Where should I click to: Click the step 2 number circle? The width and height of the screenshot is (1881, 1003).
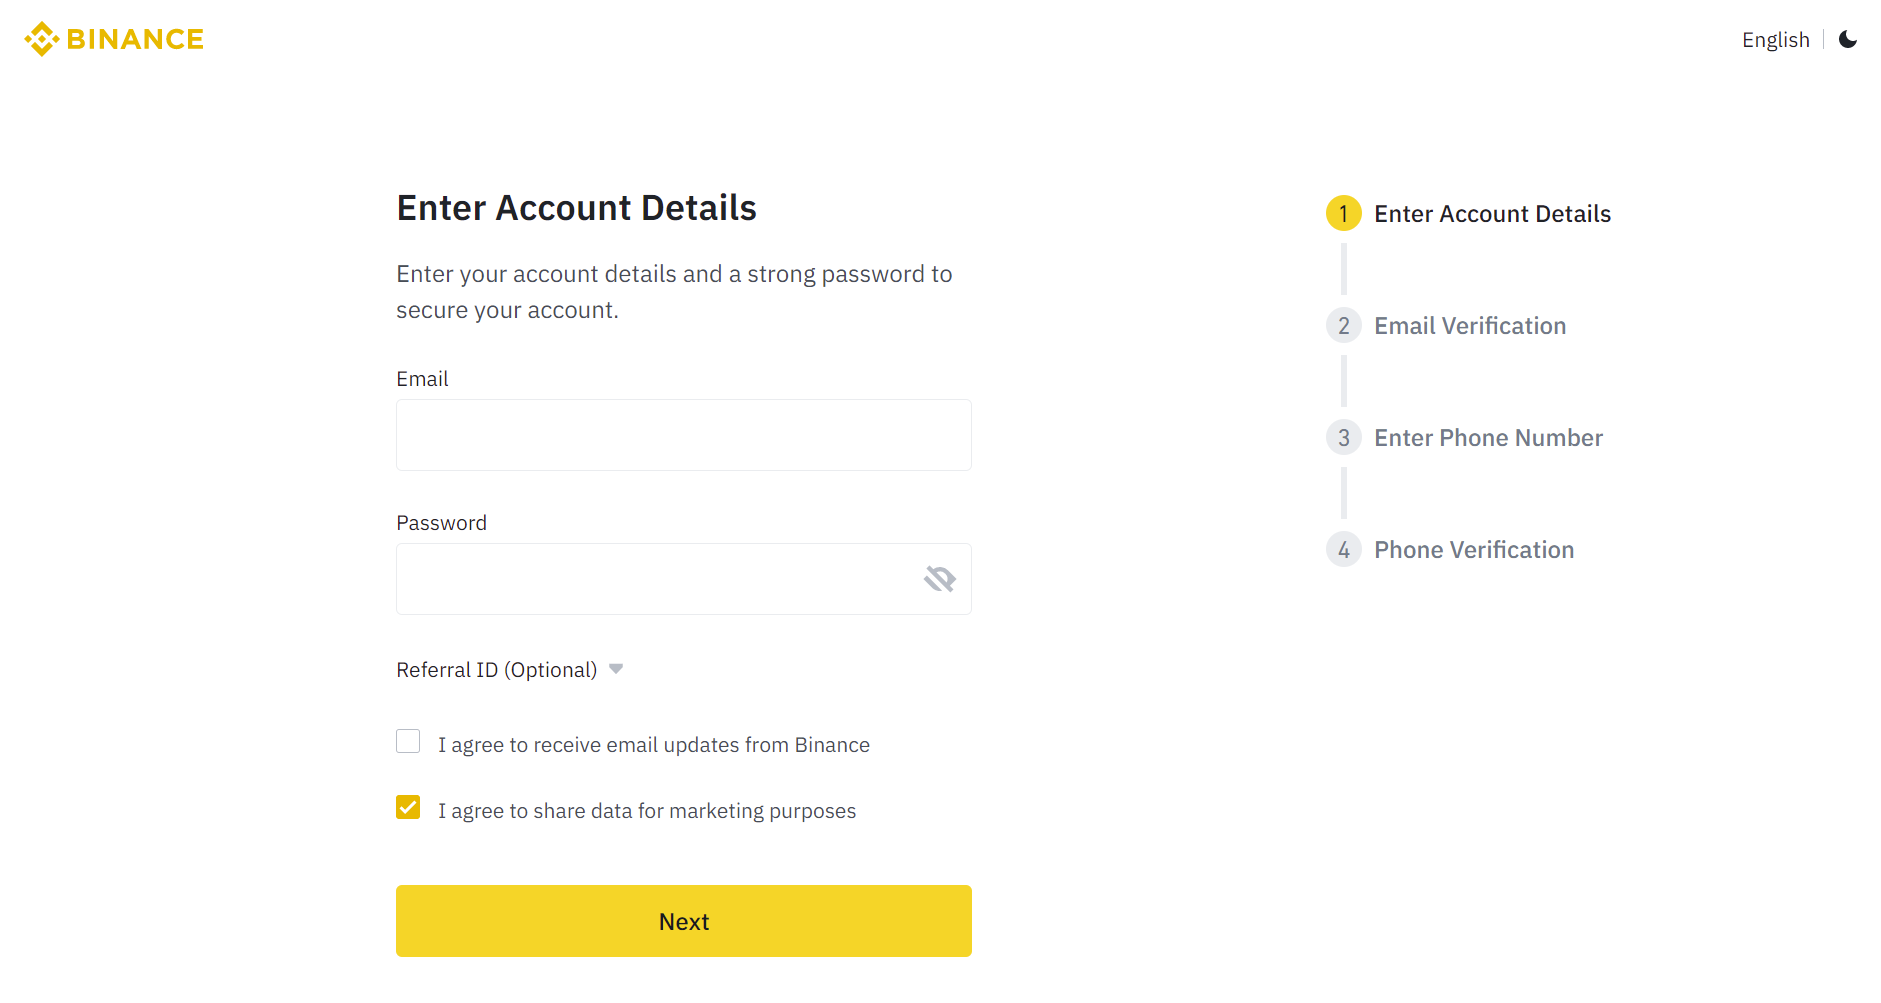[1343, 326]
